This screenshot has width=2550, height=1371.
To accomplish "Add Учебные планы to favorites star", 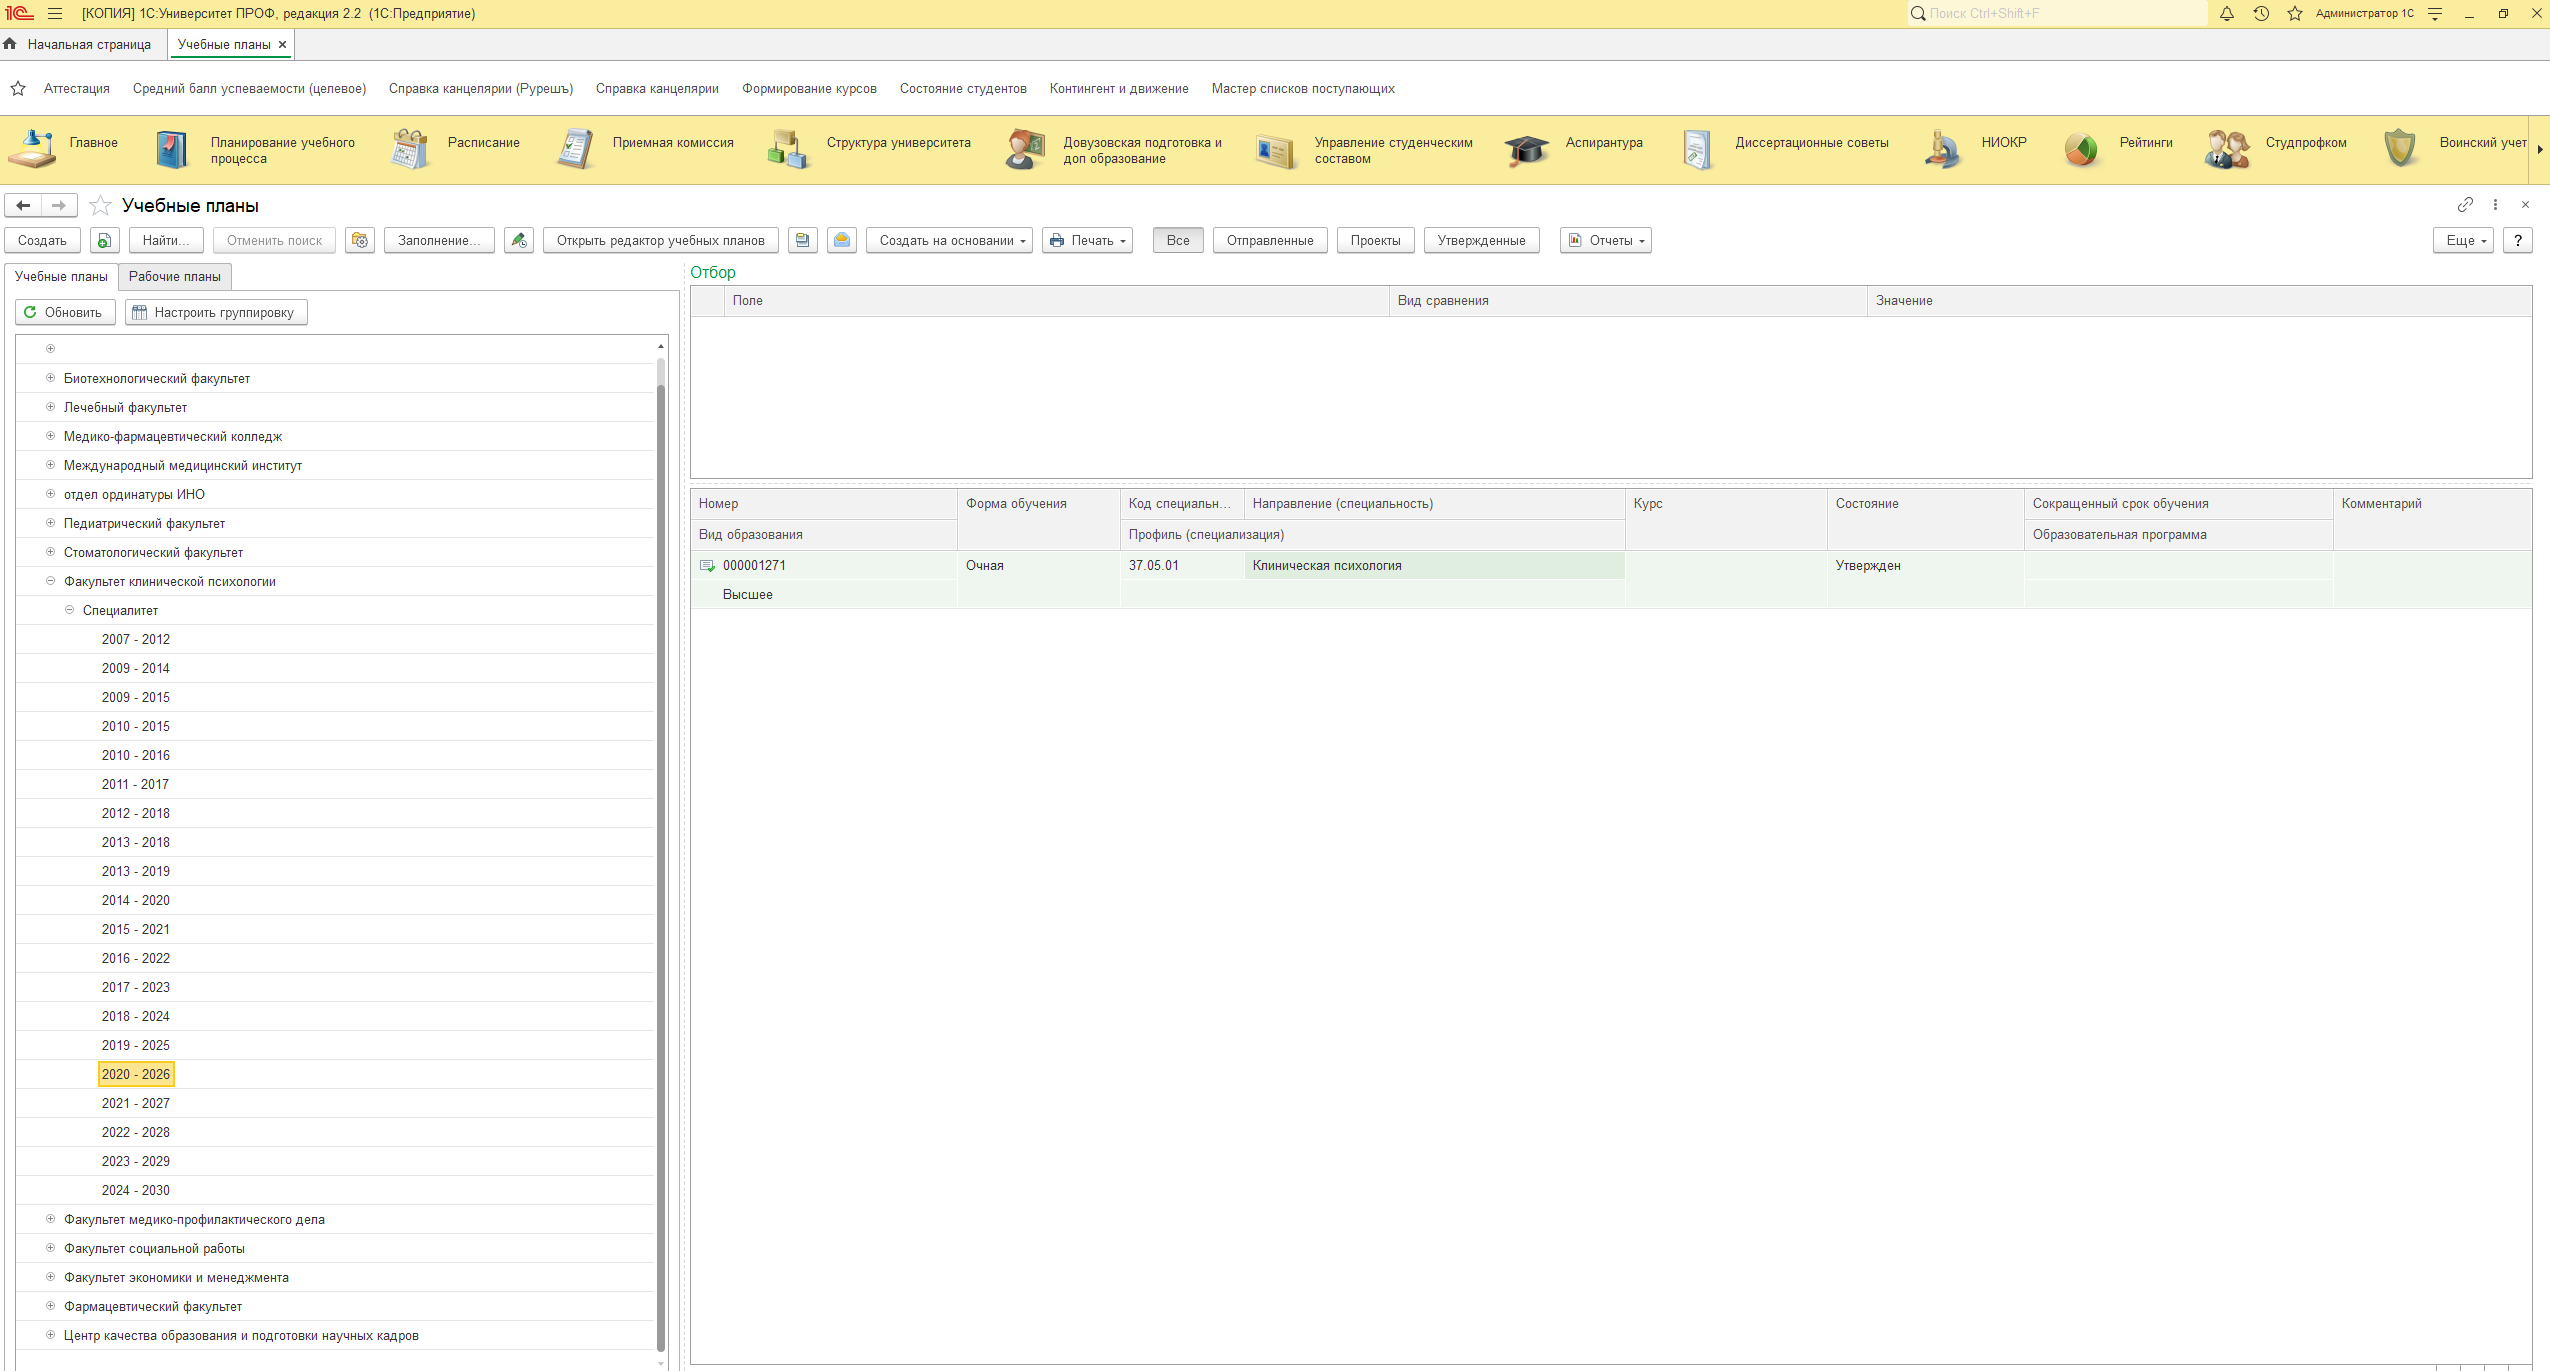I will click(x=100, y=206).
